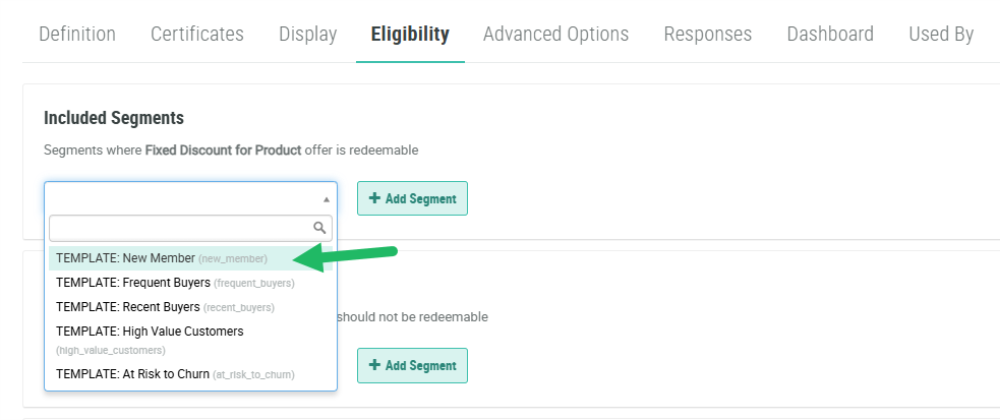The width and height of the screenshot is (1000, 420).
Task: Type in the segment search field
Action: (x=180, y=228)
